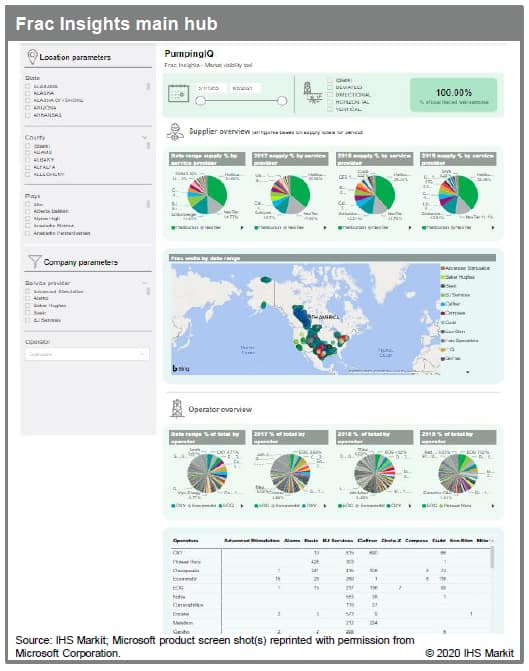Click the Service provider list scrollbar
The image size is (529, 671).
pos(148,291)
